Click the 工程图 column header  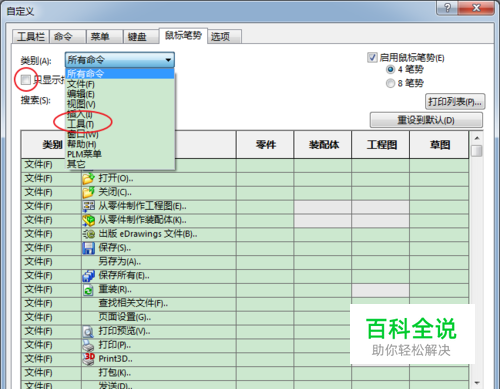381,145
